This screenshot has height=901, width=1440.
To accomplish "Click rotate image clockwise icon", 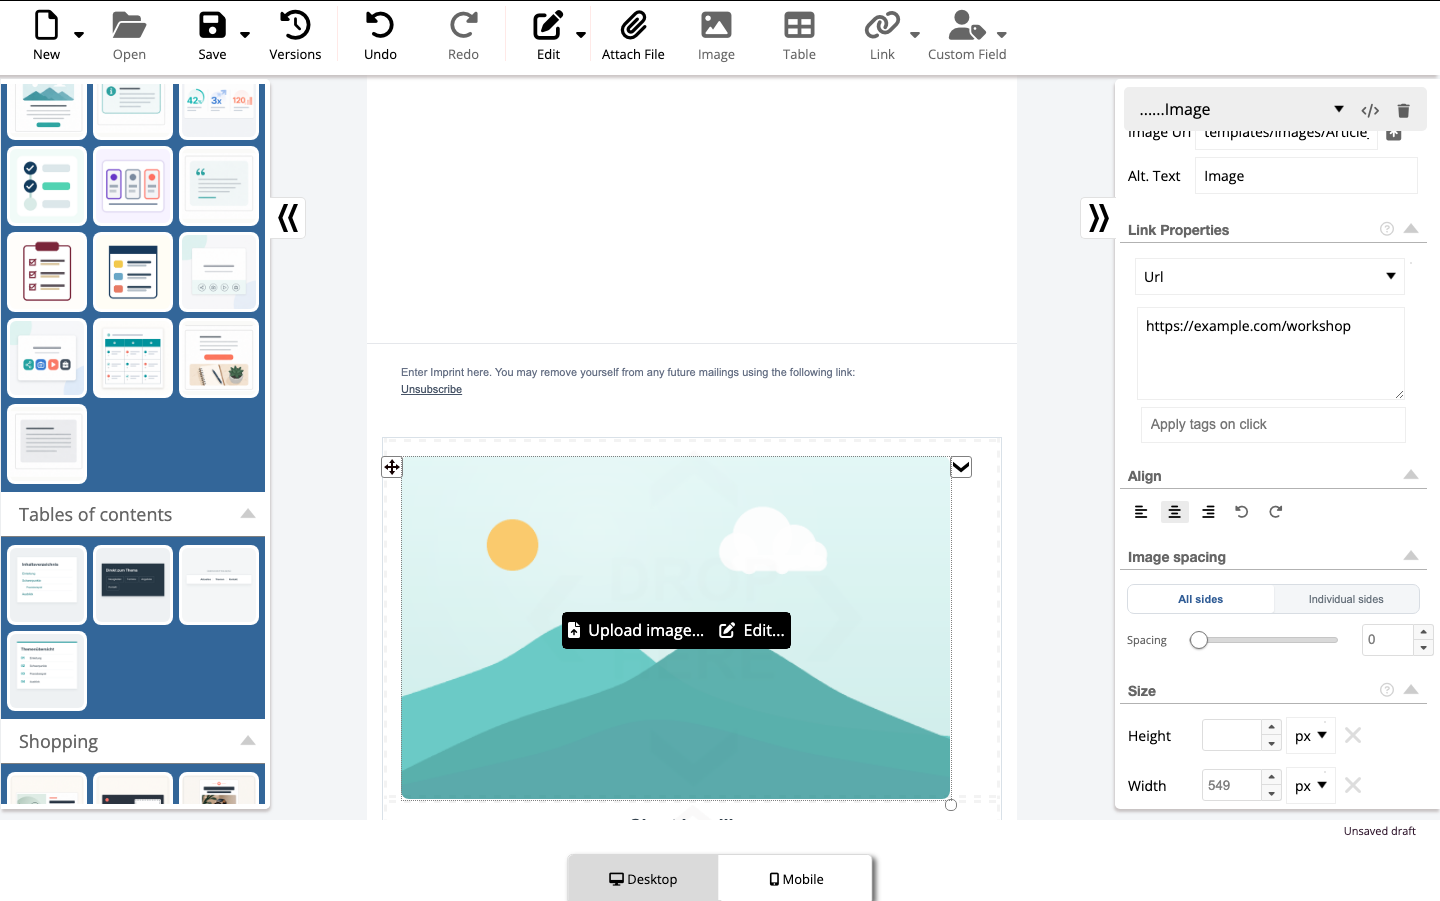I will tap(1276, 512).
